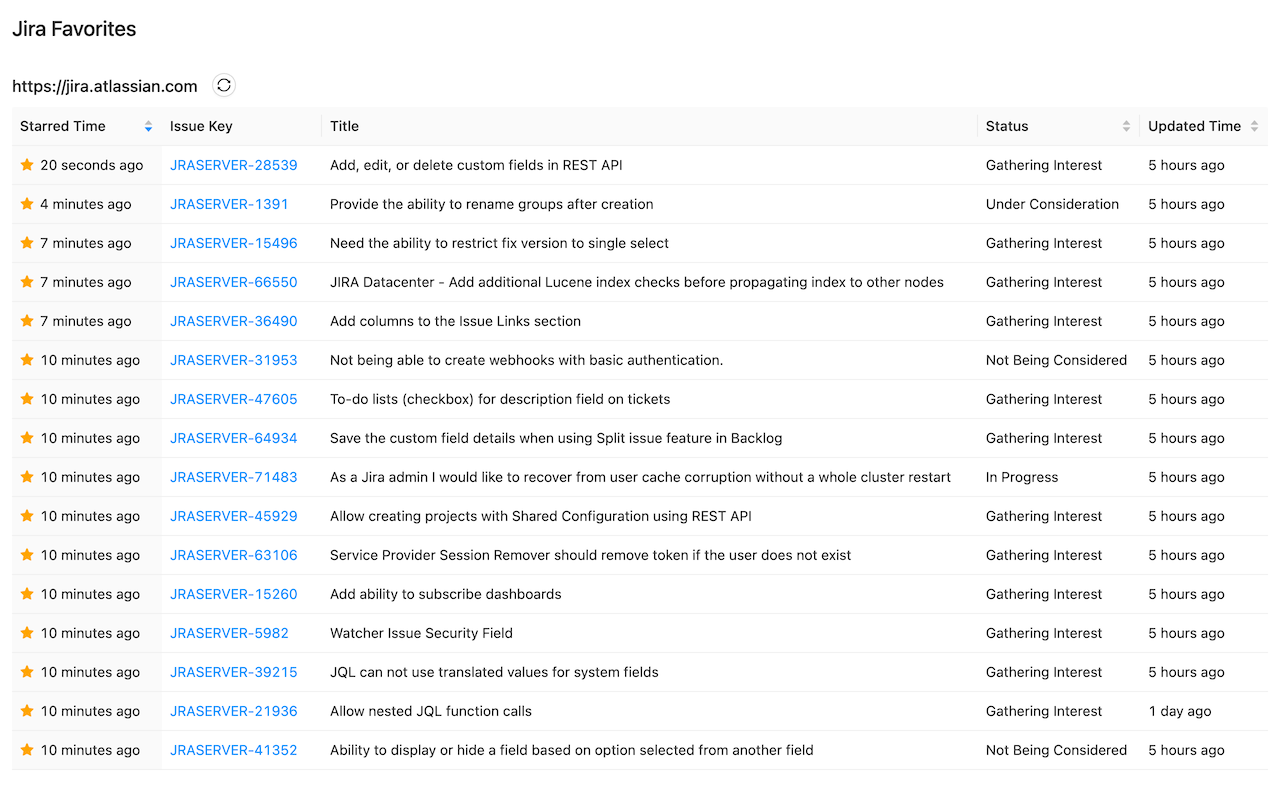Click the star on JRASERVER-47605 row
The height and width of the screenshot is (800, 1280).
click(x=27, y=399)
